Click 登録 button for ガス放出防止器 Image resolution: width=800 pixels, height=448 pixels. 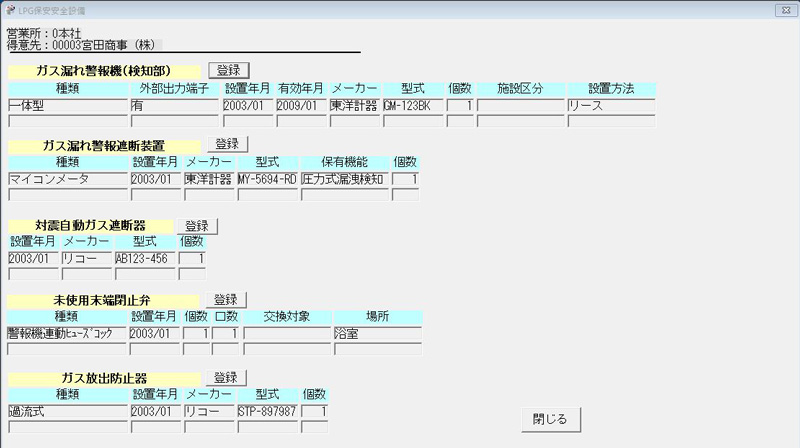point(226,378)
